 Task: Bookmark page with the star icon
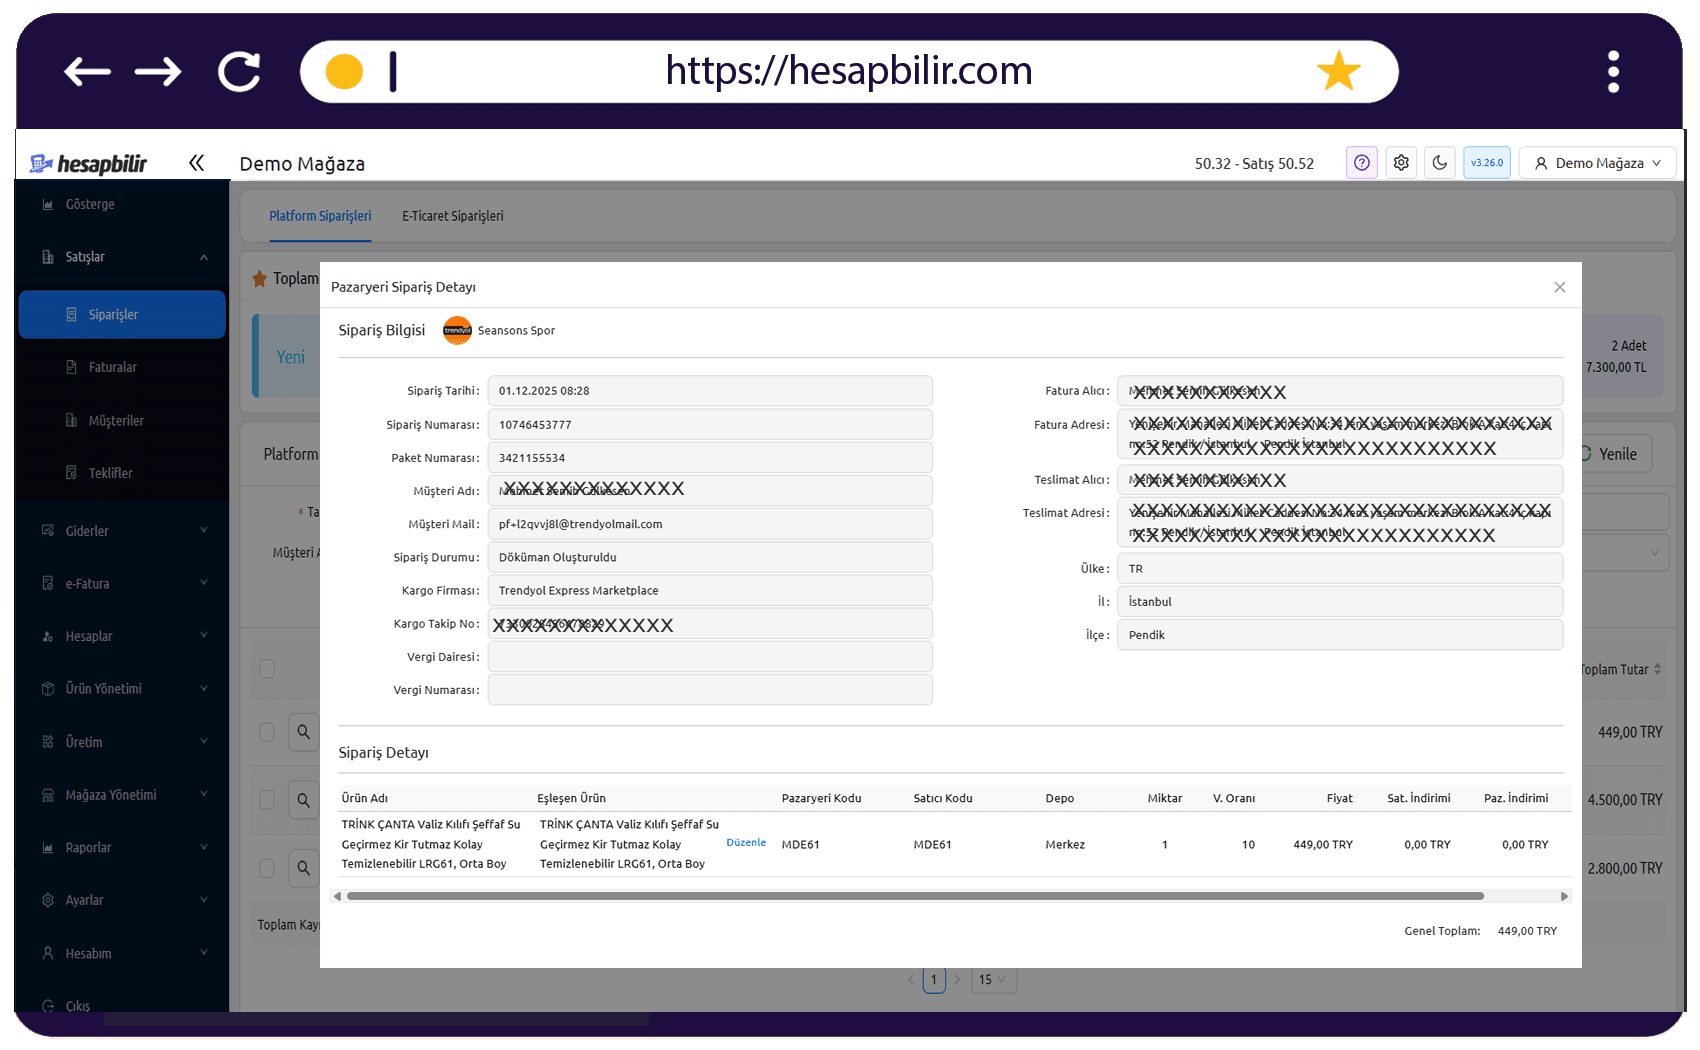[x=1338, y=71]
